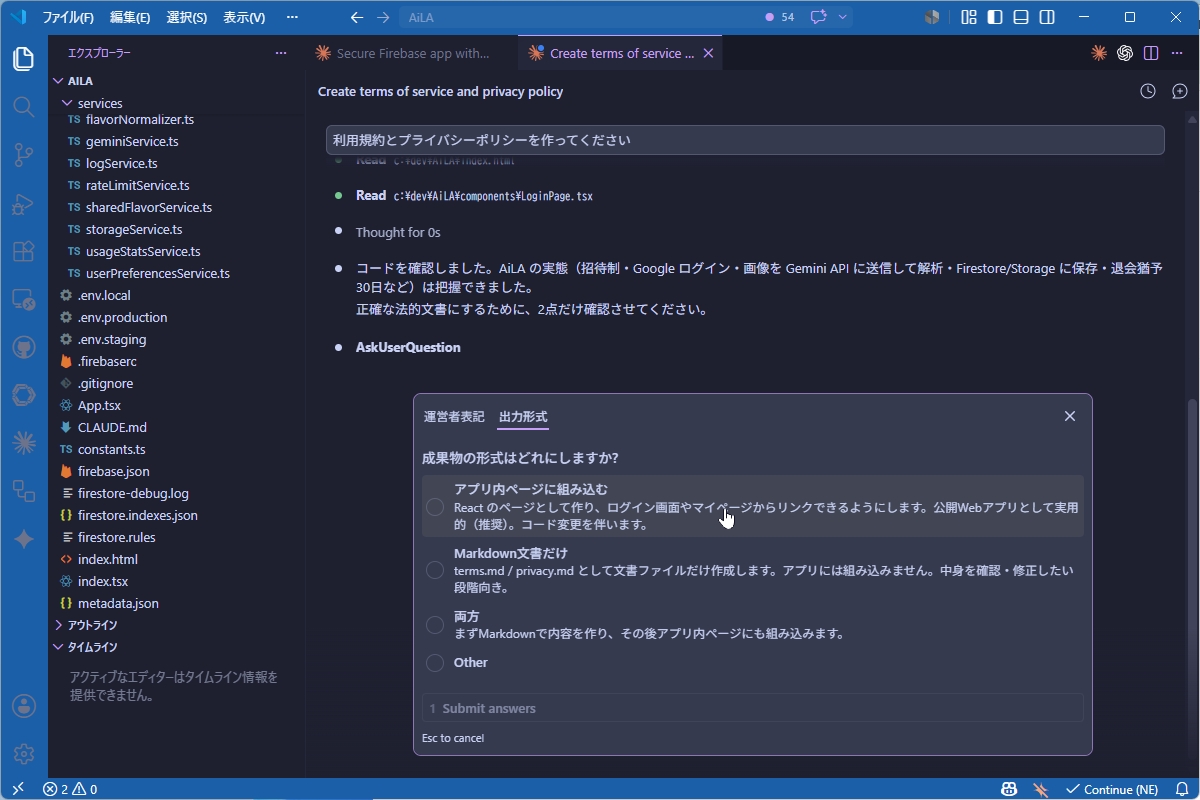The image size is (1200, 800).
Task: Open the ファイル(F) menu
Action: 69,17
